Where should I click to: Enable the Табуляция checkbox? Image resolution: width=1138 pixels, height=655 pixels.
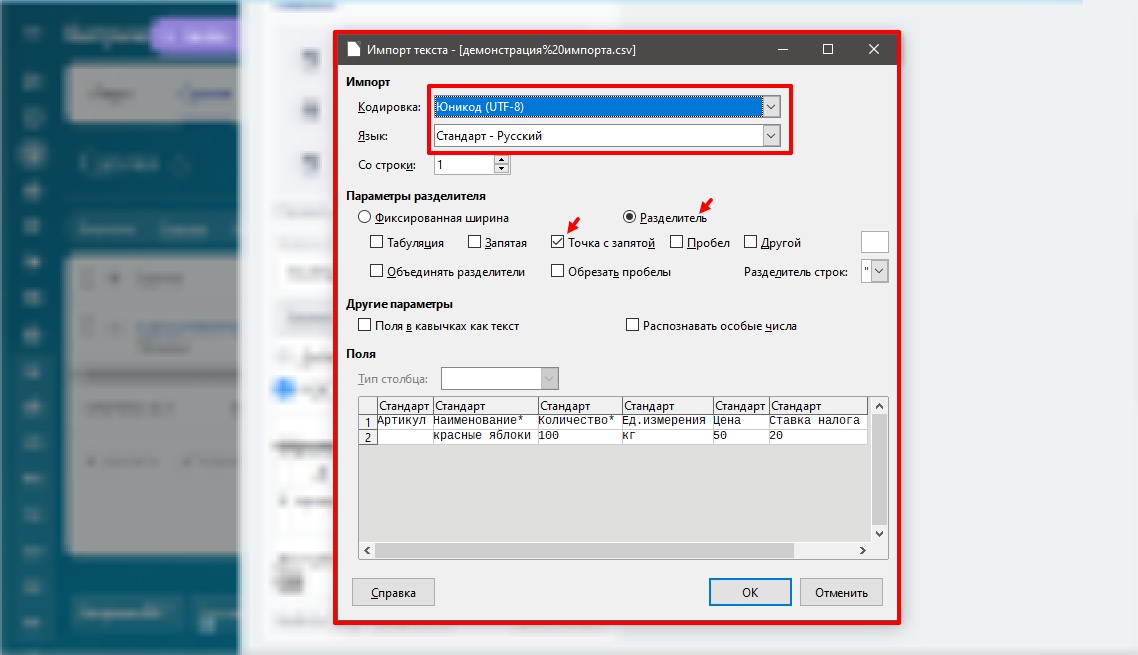click(x=376, y=242)
